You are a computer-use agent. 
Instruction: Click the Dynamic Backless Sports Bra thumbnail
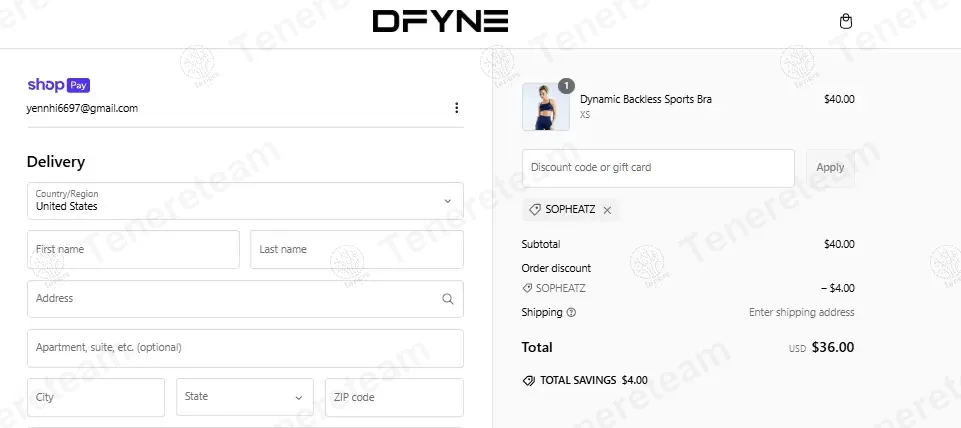(546, 106)
